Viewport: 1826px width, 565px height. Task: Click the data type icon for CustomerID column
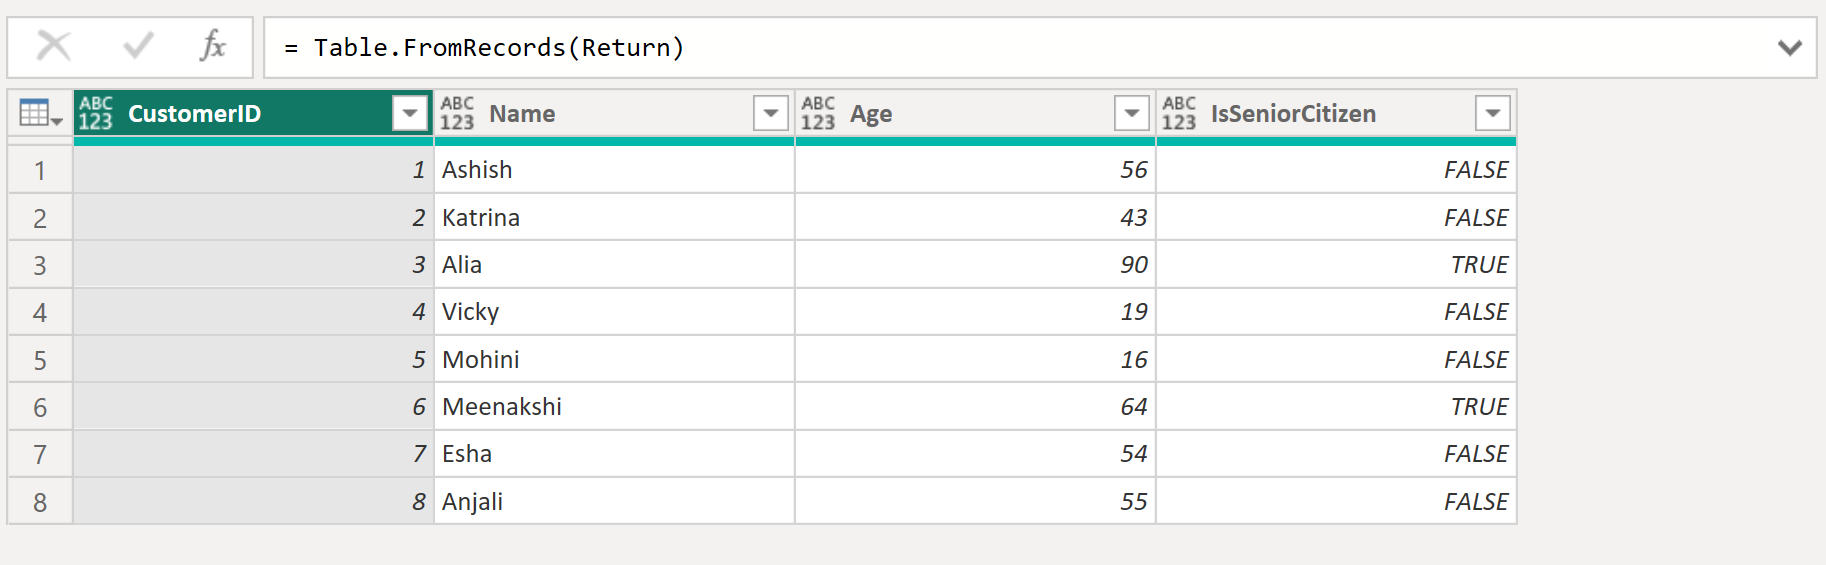96,114
